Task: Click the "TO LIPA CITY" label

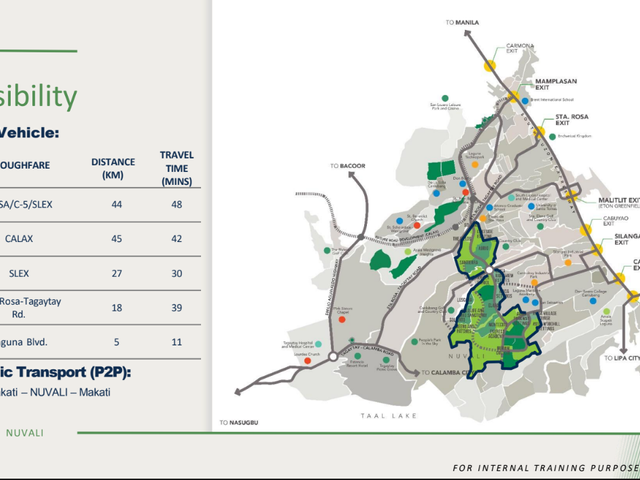Action: 622,358
